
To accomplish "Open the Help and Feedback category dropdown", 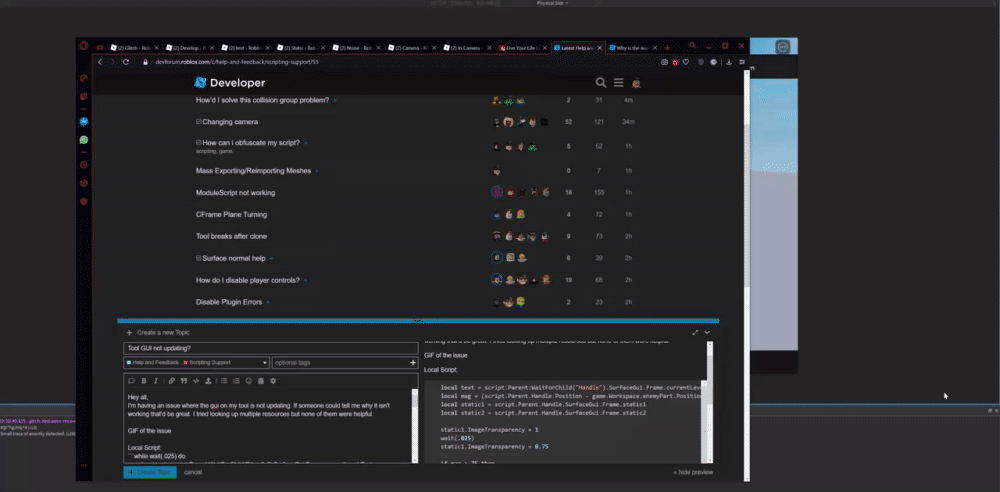I will click(x=196, y=362).
